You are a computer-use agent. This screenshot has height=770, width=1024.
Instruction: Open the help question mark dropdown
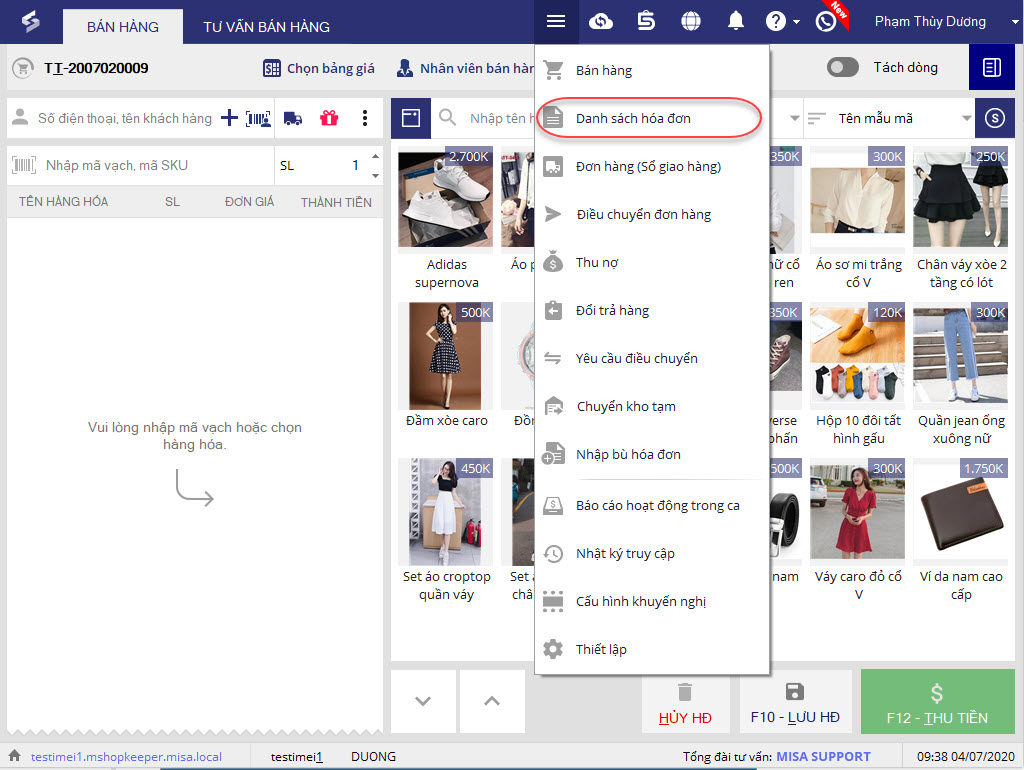(x=782, y=21)
